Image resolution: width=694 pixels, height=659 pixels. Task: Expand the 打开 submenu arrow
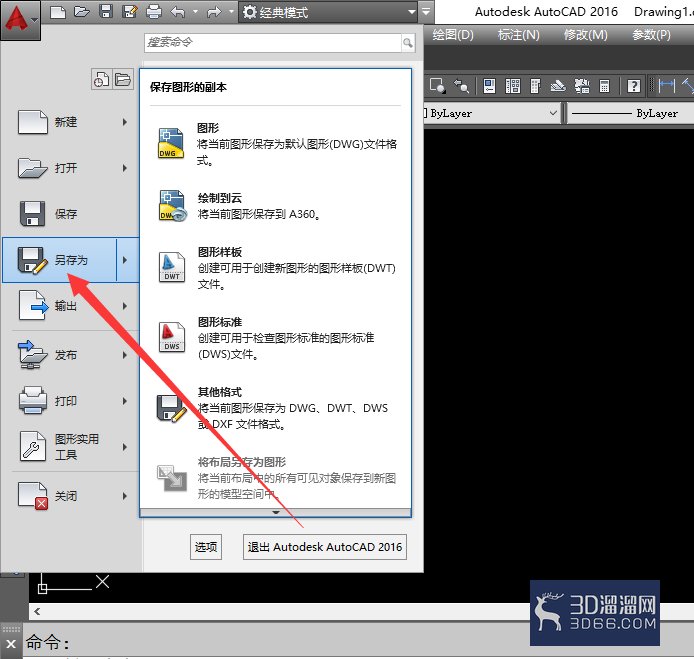[x=125, y=168]
